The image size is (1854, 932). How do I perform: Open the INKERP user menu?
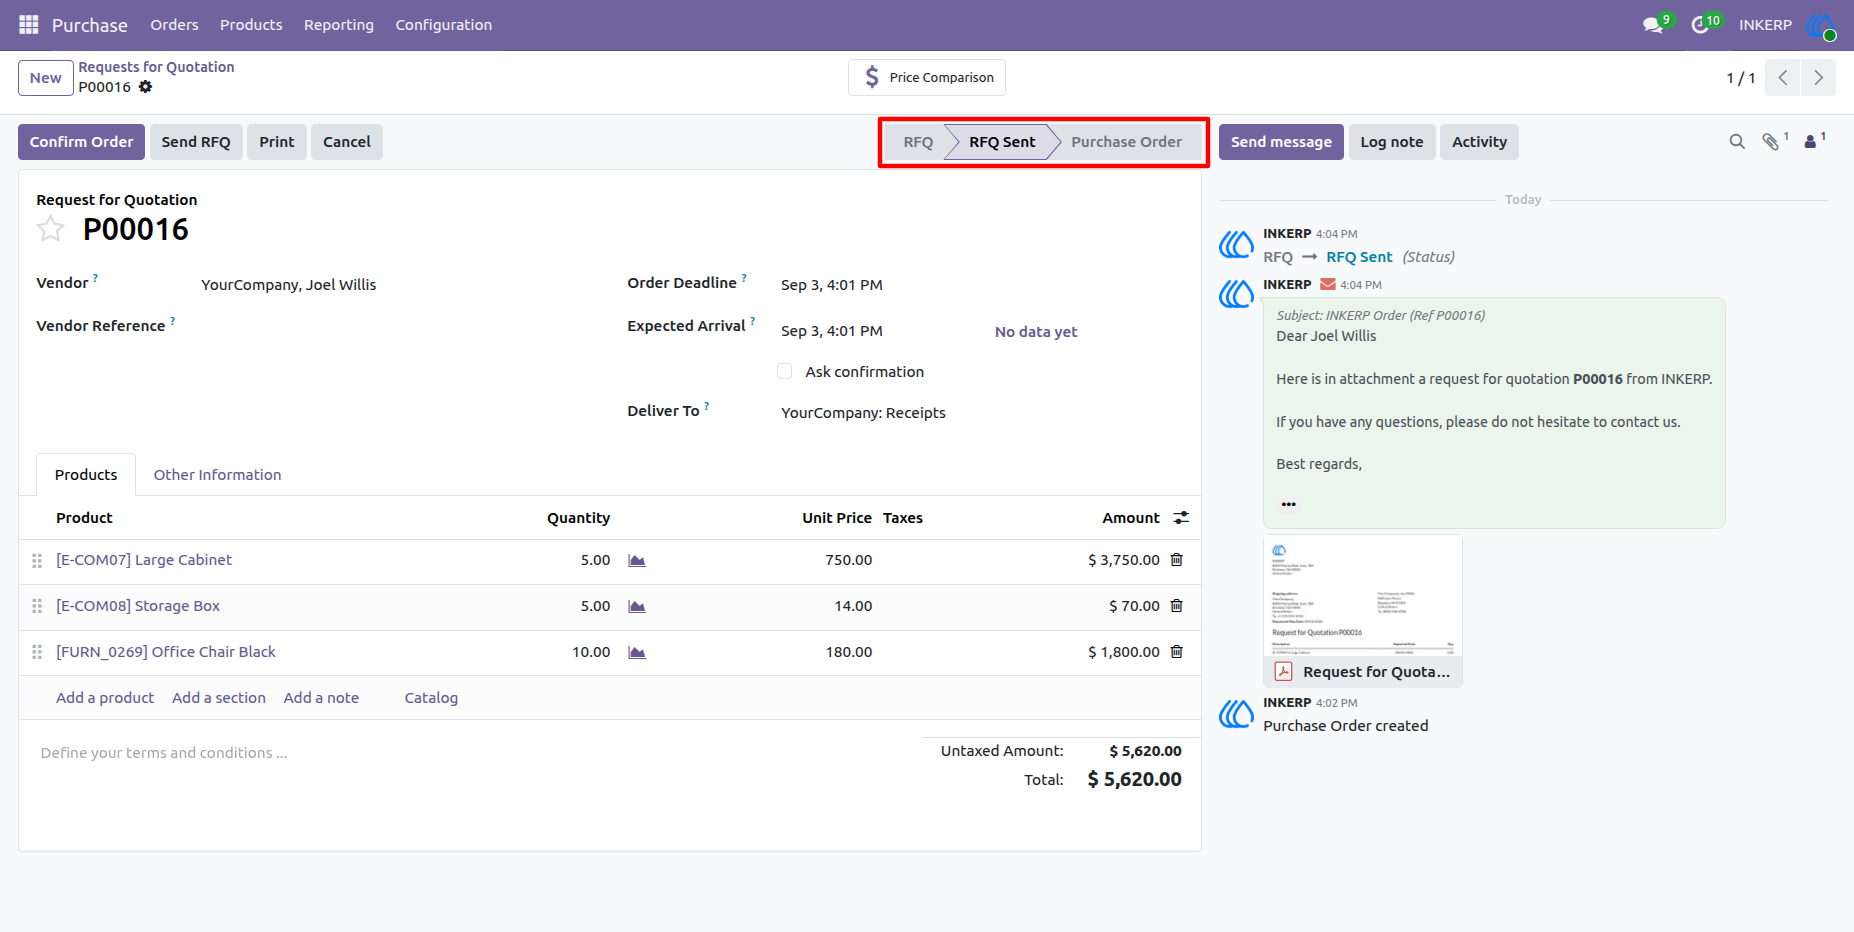tap(1786, 25)
